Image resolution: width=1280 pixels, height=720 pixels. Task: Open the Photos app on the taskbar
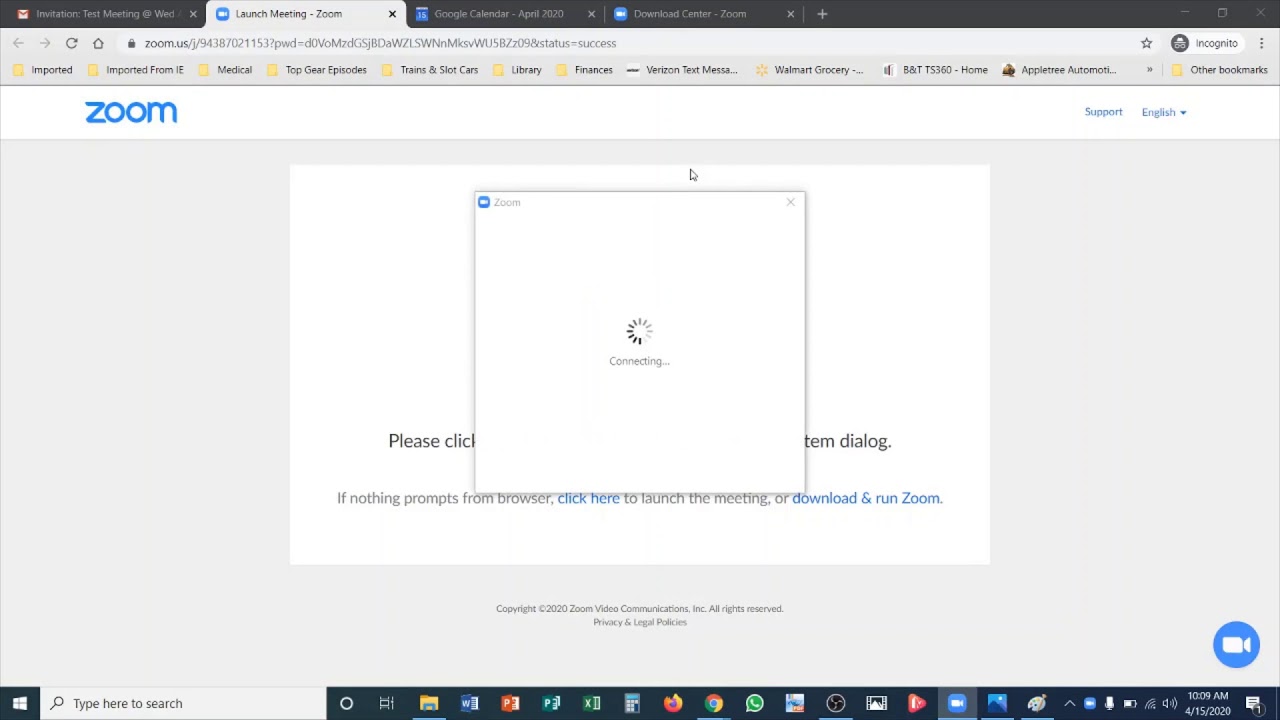pyautogui.click(x=997, y=703)
